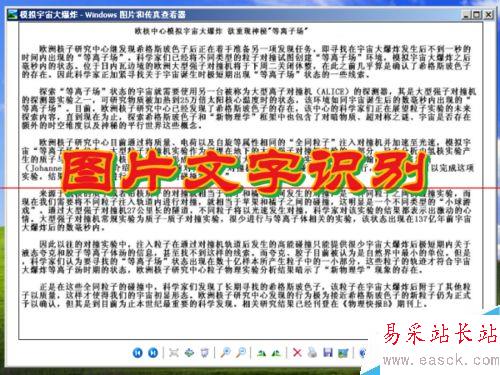The image size is (500, 375).
Task: Minimize the picture viewer window
Action: coord(466,15)
